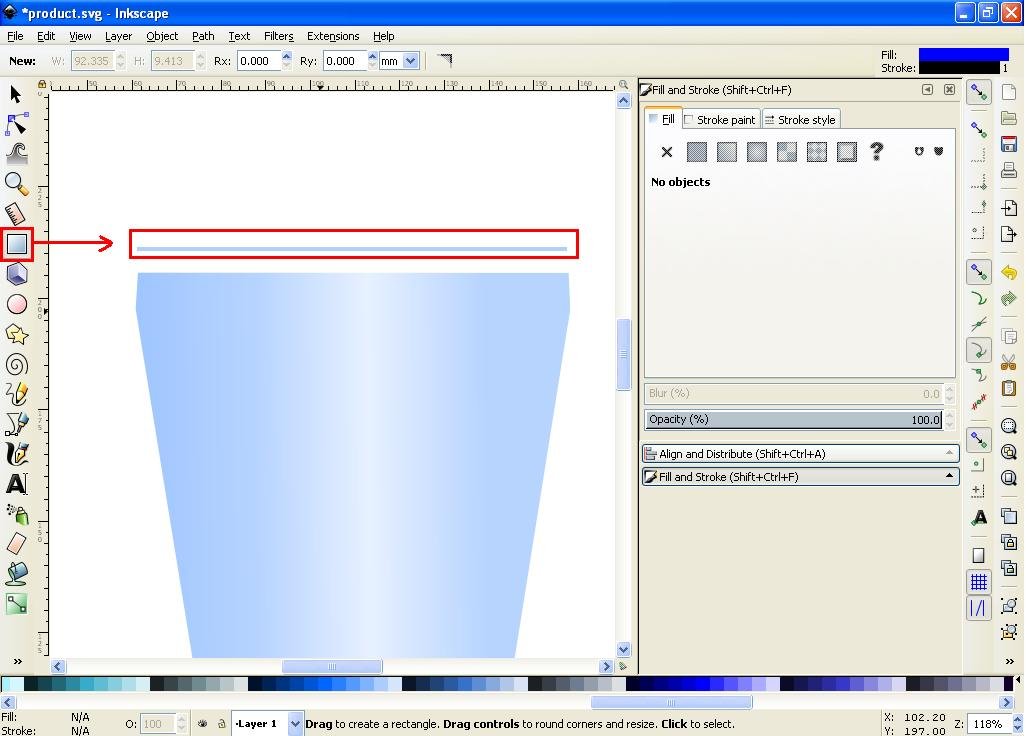Toggle snapping on the right snap bar
The width and height of the screenshot is (1026, 736).
coord(978,92)
